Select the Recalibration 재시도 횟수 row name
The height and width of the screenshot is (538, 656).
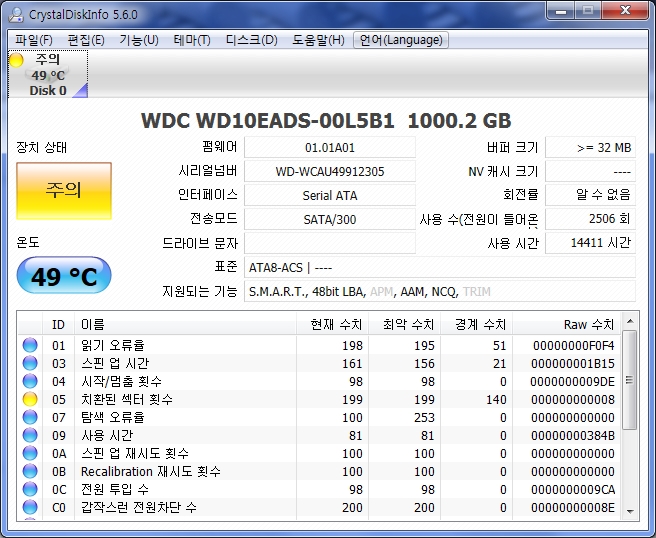click(x=151, y=471)
